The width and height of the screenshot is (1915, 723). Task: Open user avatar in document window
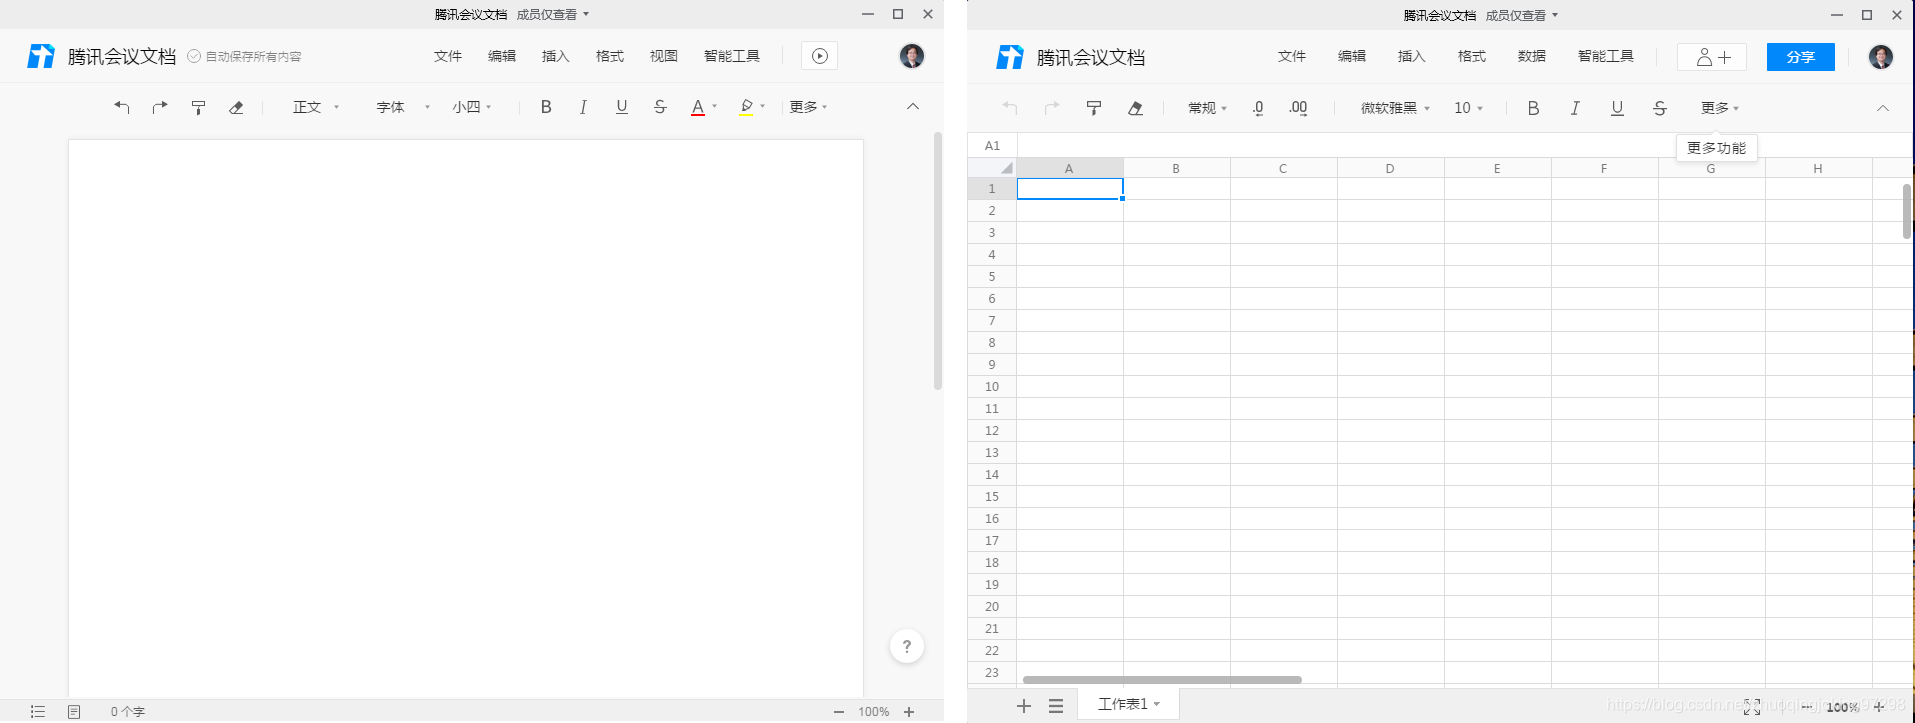tap(911, 56)
